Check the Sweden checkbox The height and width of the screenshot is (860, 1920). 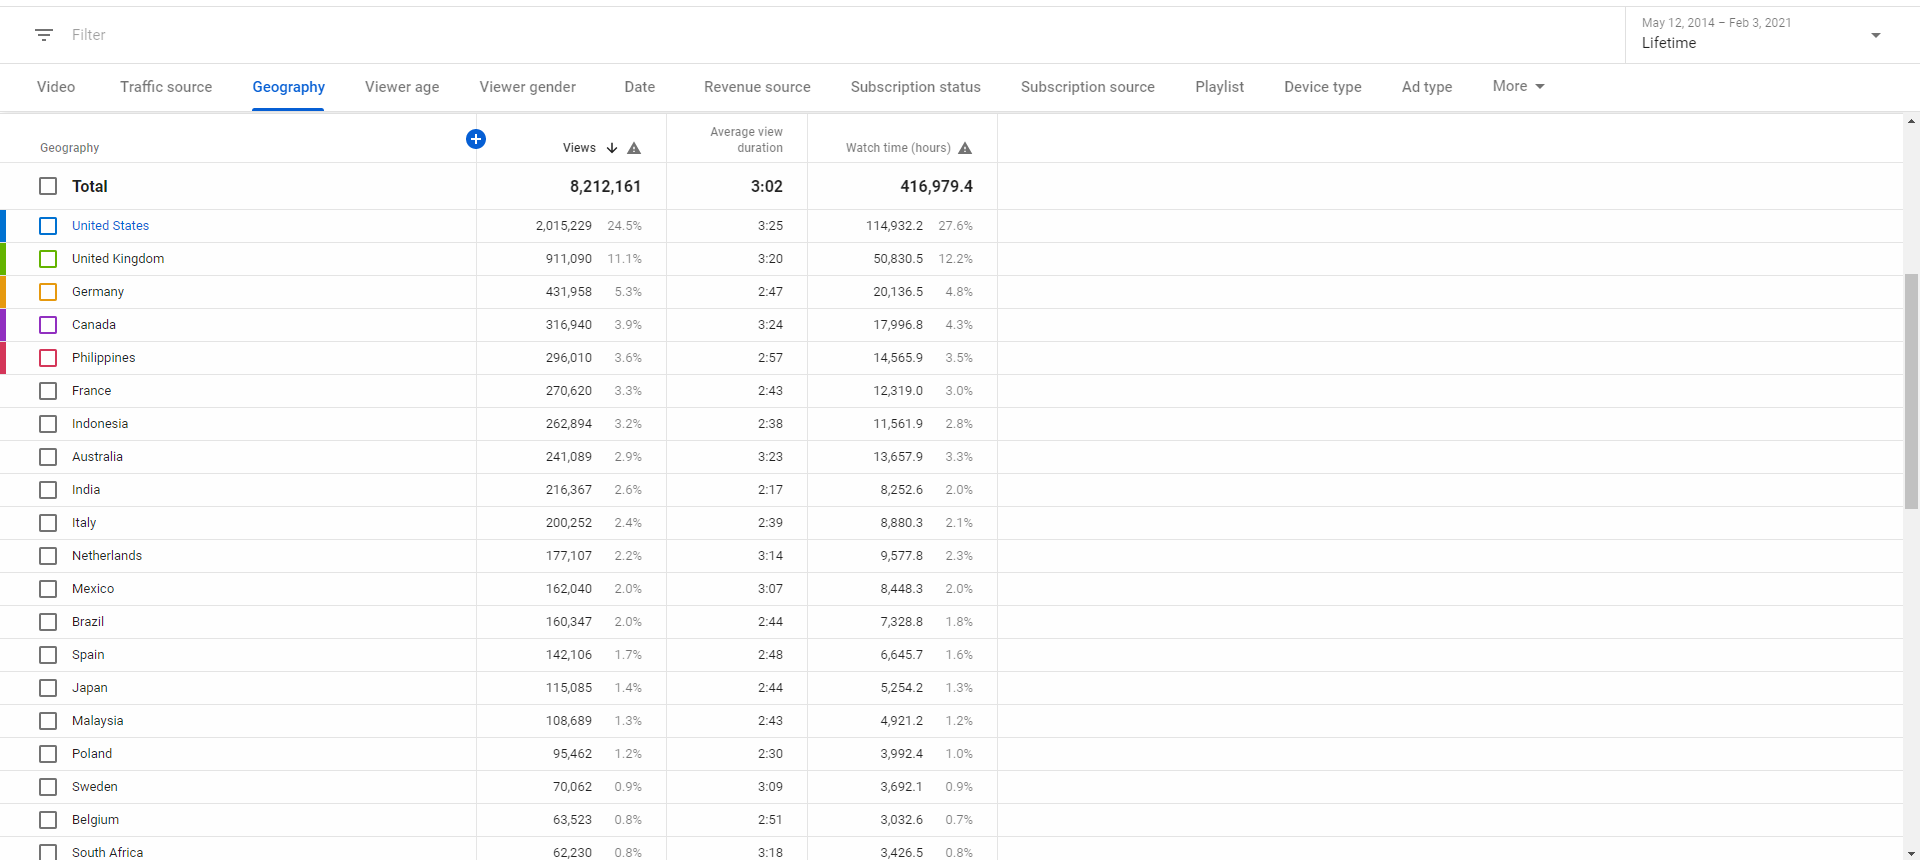coord(48,787)
